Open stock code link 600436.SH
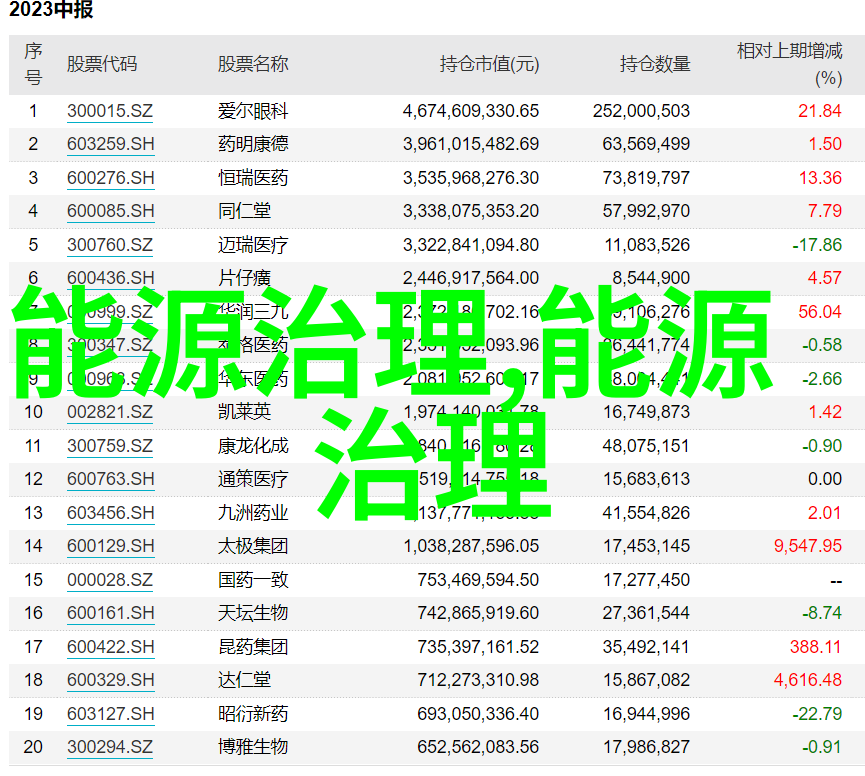The width and height of the screenshot is (865, 776). point(110,278)
